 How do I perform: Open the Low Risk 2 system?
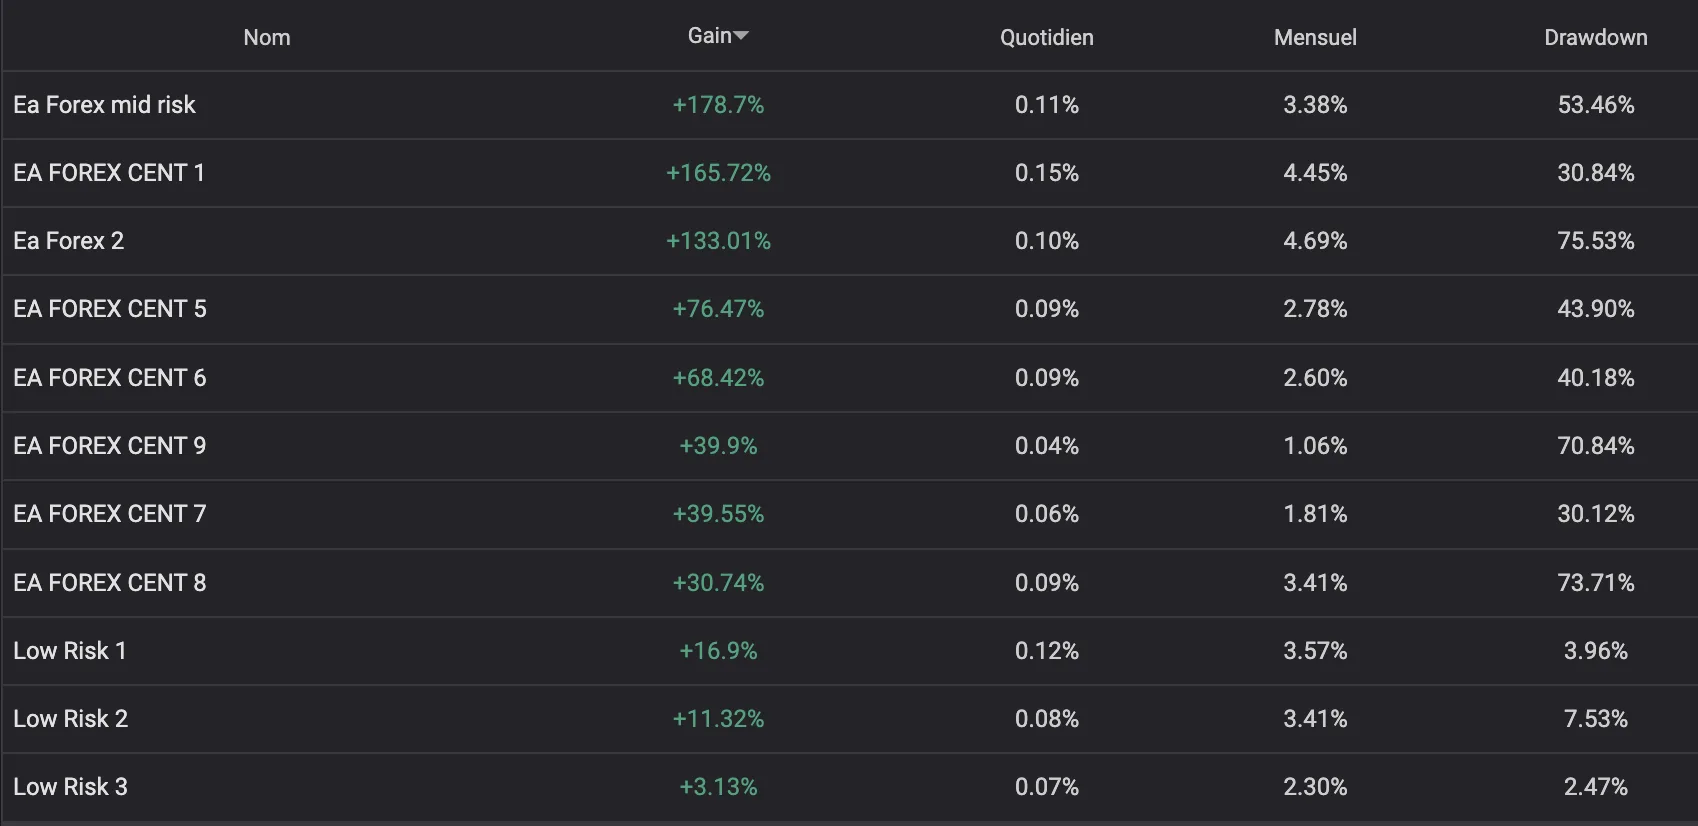pos(71,719)
